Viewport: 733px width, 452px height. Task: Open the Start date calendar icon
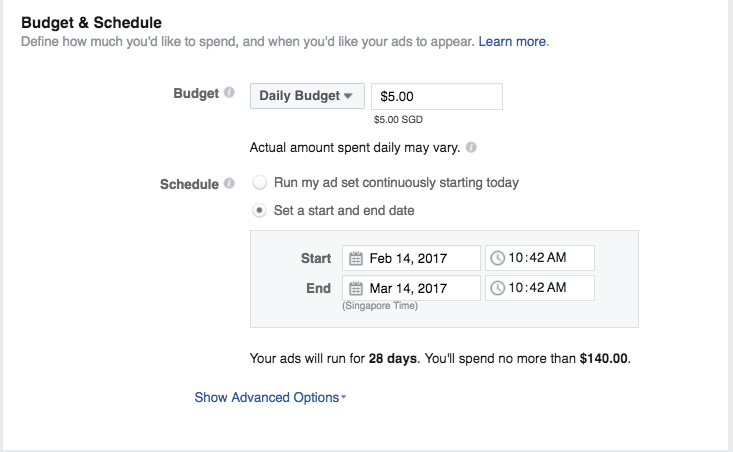pos(356,258)
